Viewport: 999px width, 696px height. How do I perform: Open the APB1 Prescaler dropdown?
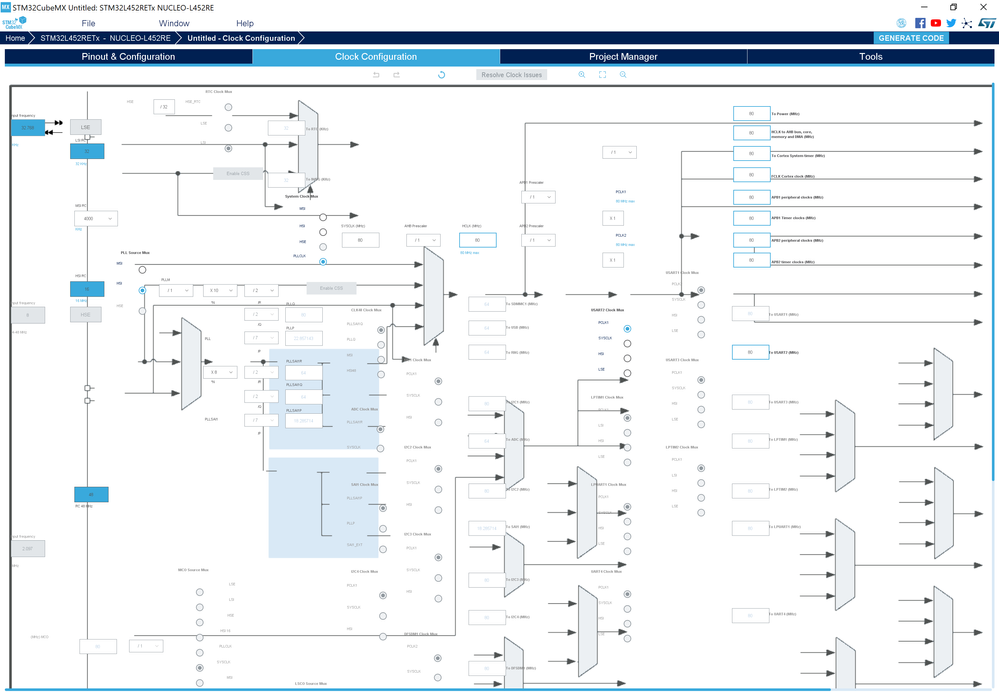538,197
